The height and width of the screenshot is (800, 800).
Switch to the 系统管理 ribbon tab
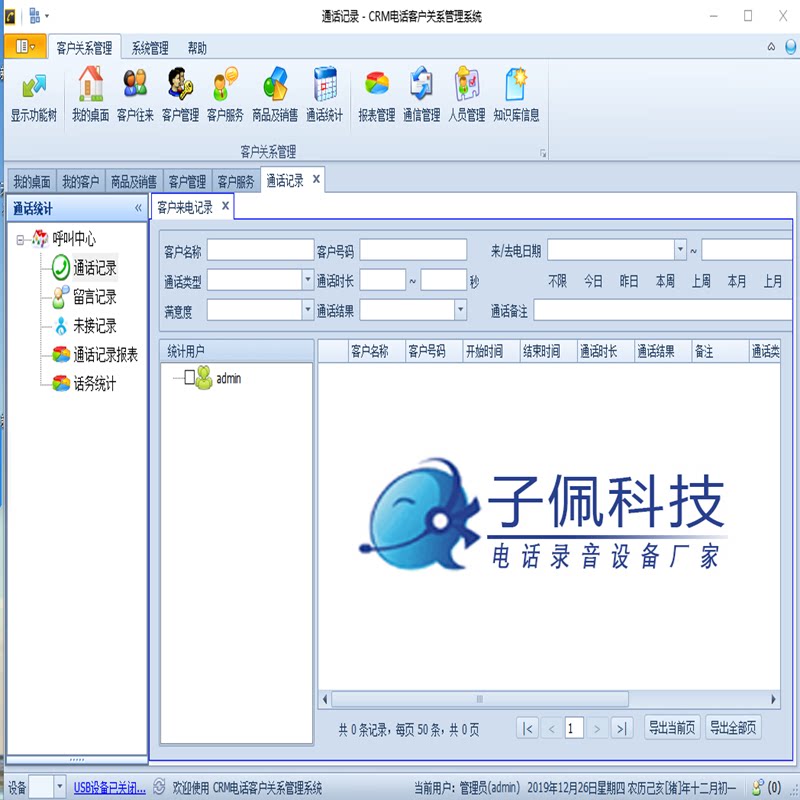tap(150, 48)
